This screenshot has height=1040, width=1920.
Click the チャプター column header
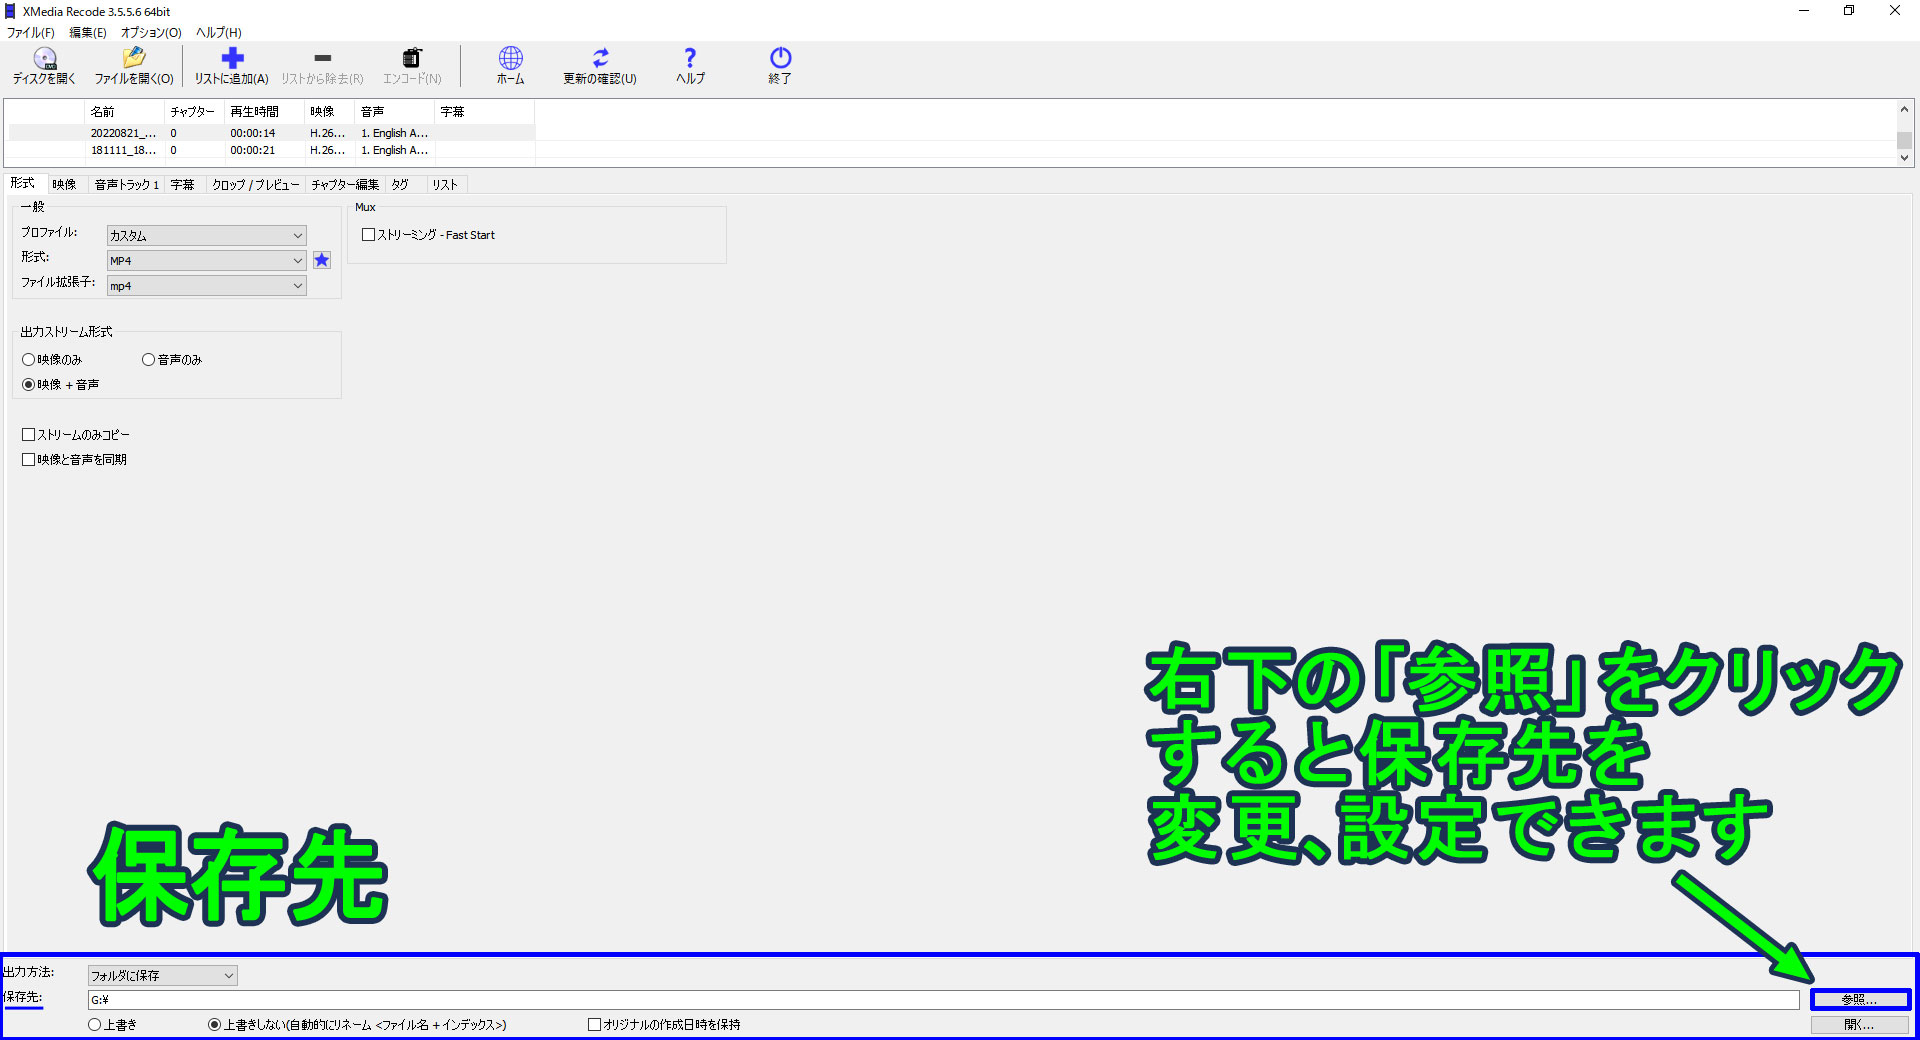pyautogui.click(x=195, y=112)
